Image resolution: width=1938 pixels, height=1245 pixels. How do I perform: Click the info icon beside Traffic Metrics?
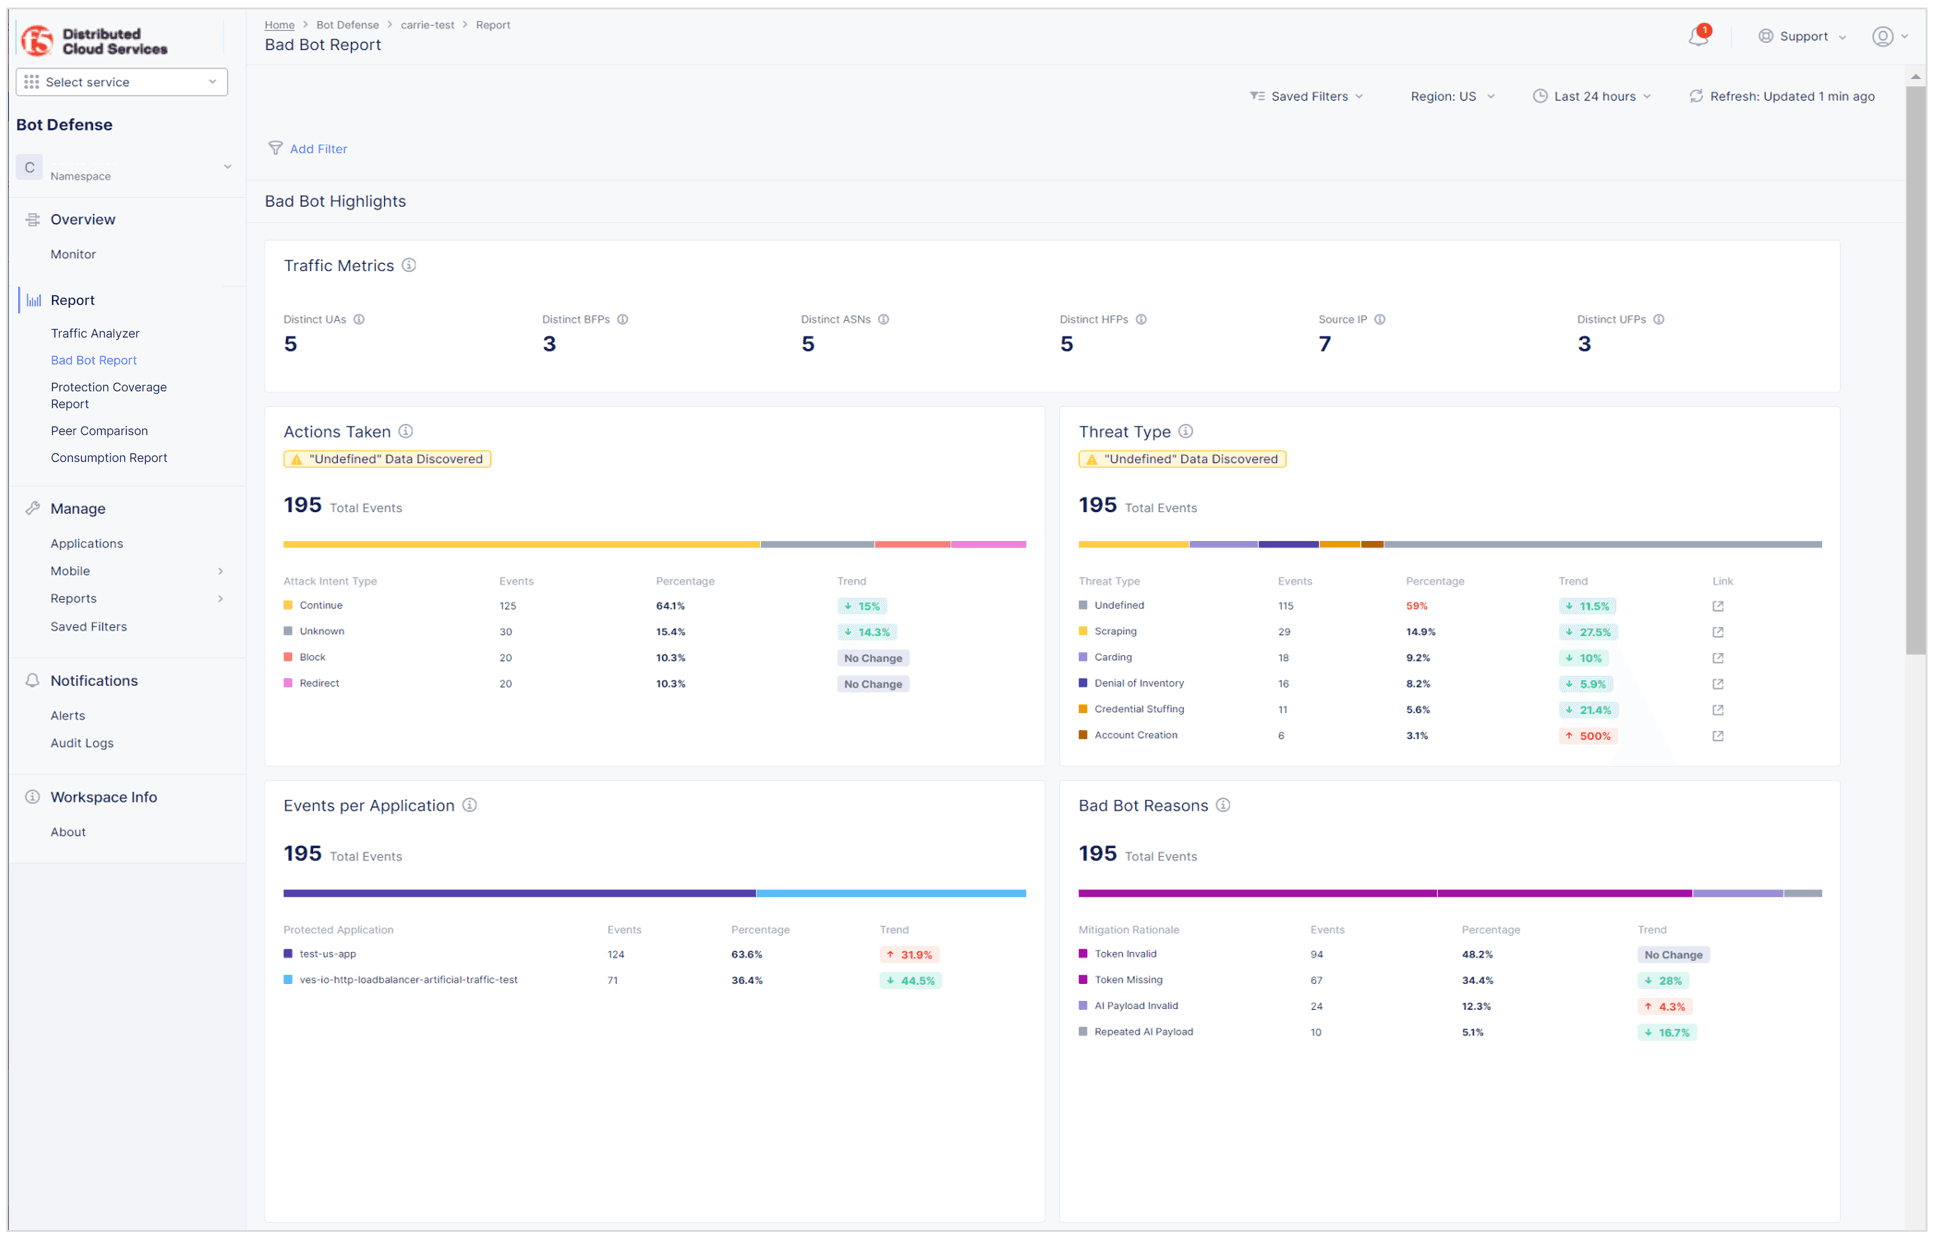point(409,266)
